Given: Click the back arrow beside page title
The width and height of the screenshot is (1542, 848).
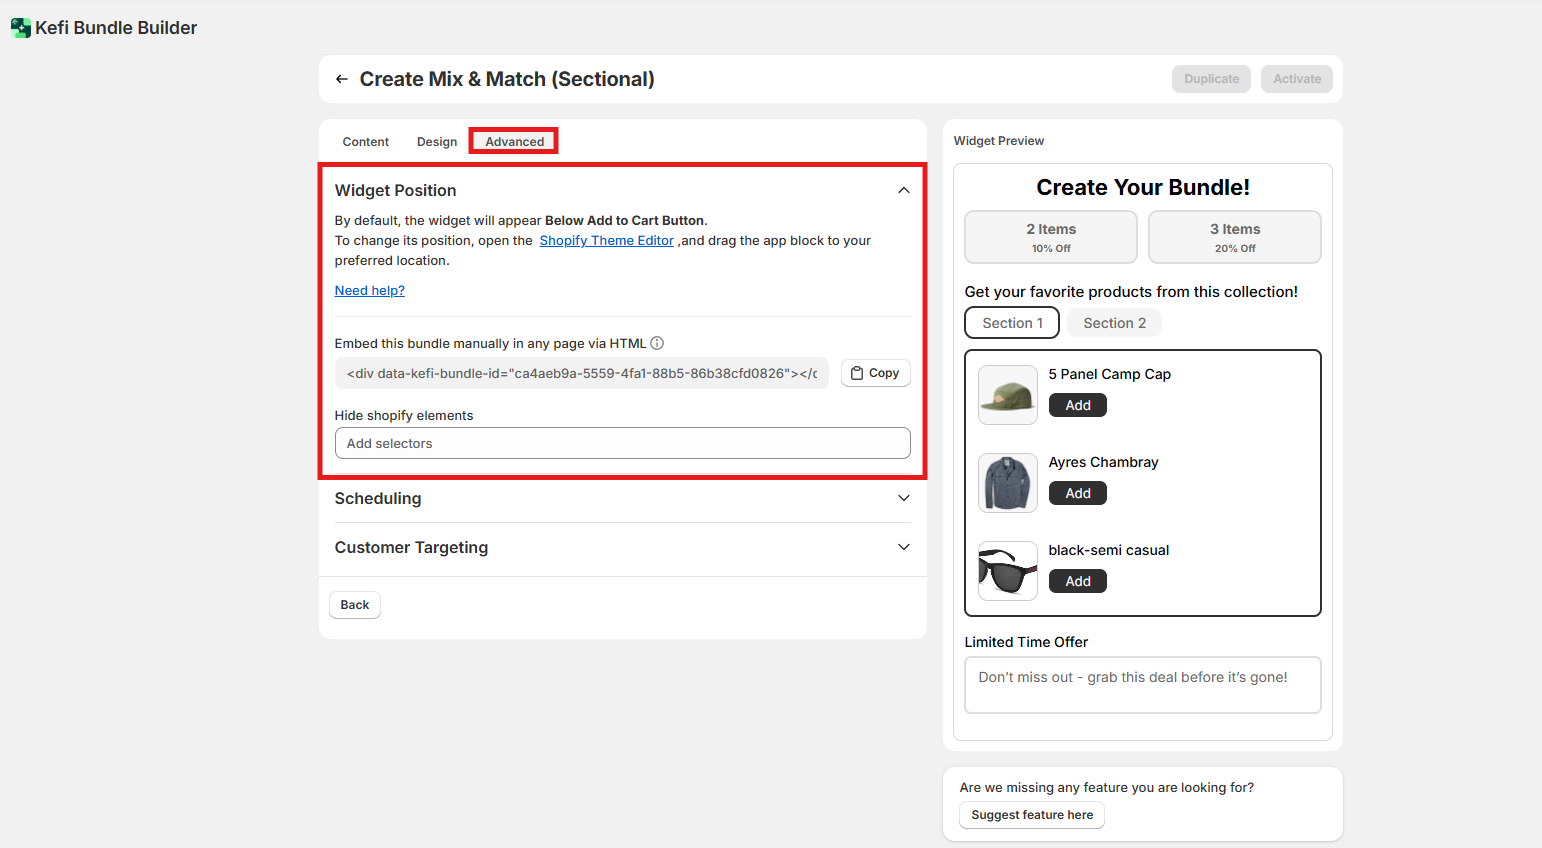Looking at the screenshot, I should pos(342,79).
